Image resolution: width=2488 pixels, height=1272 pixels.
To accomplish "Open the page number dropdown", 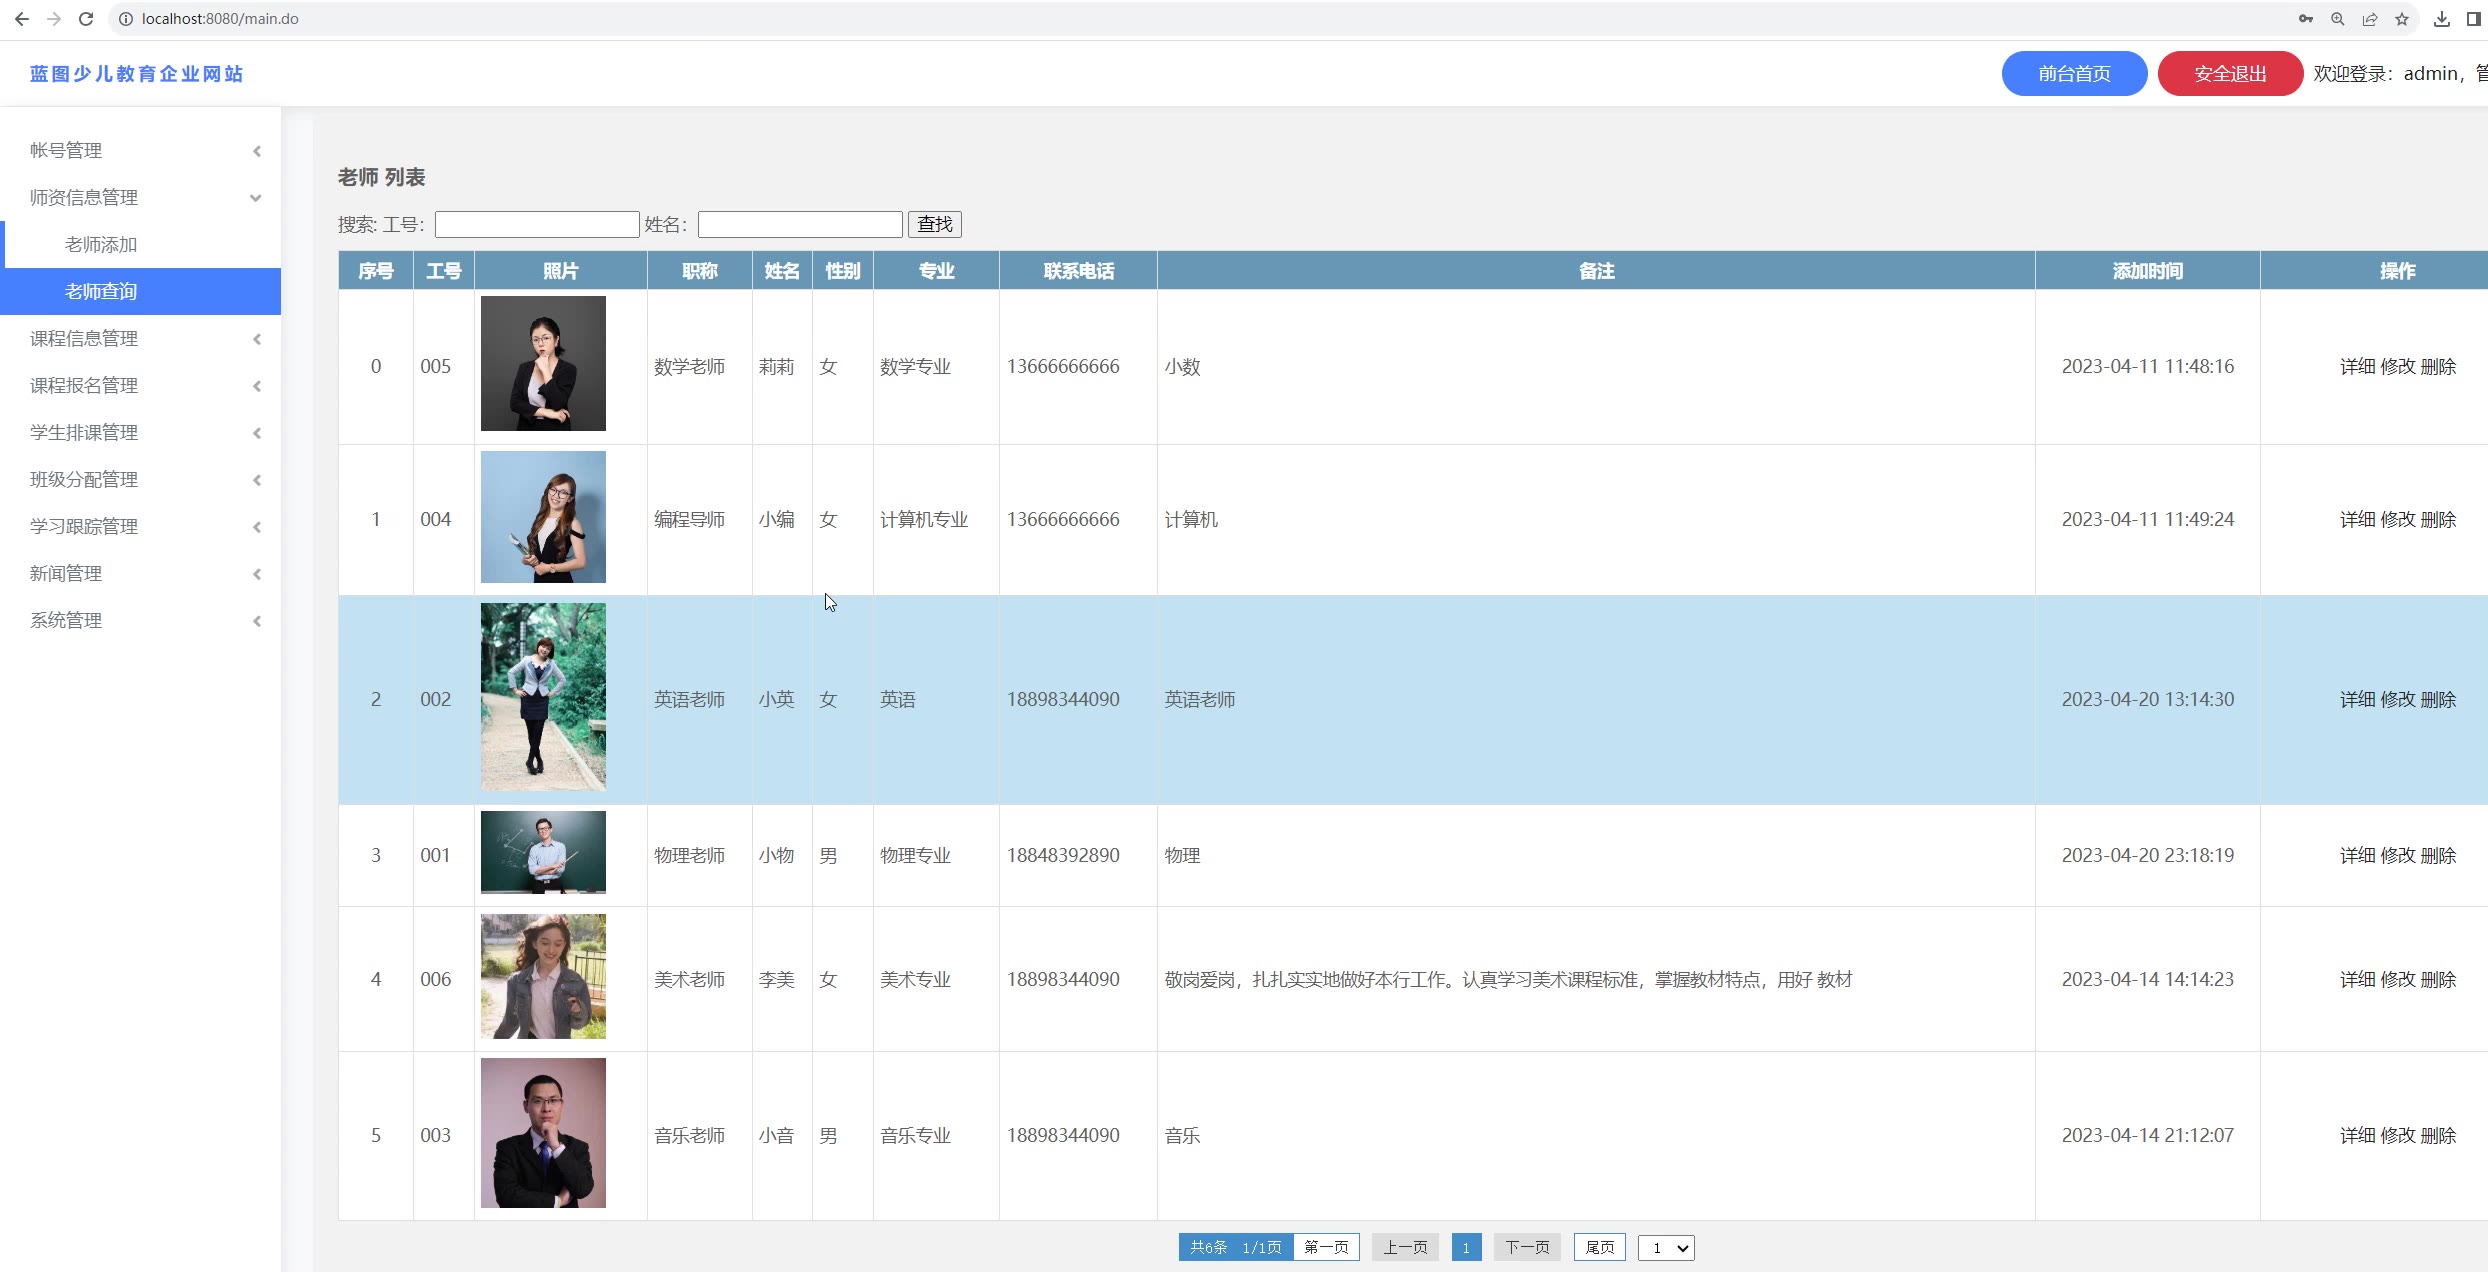I will [1666, 1247].
